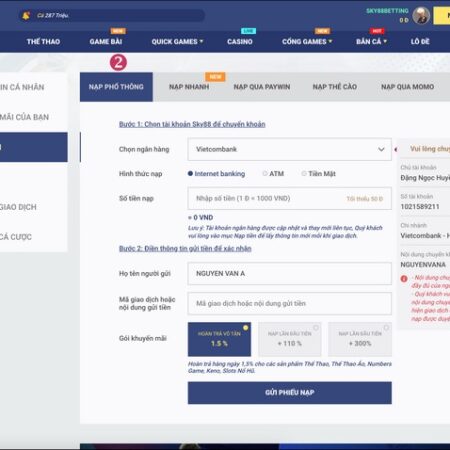Select the 1.5% refund promotion package
The image size is (450, 450).
[x=219, y=339]
